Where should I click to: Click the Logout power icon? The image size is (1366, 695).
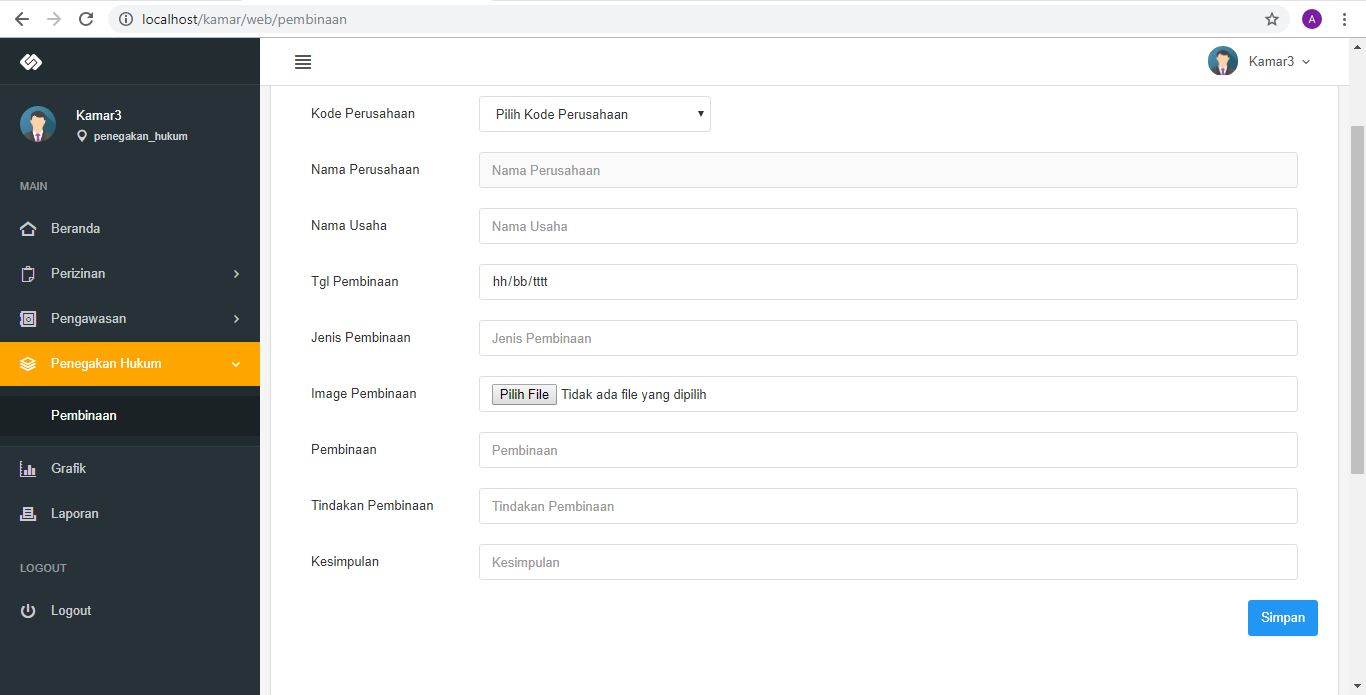pyautogui.click(x=28, y=611)
